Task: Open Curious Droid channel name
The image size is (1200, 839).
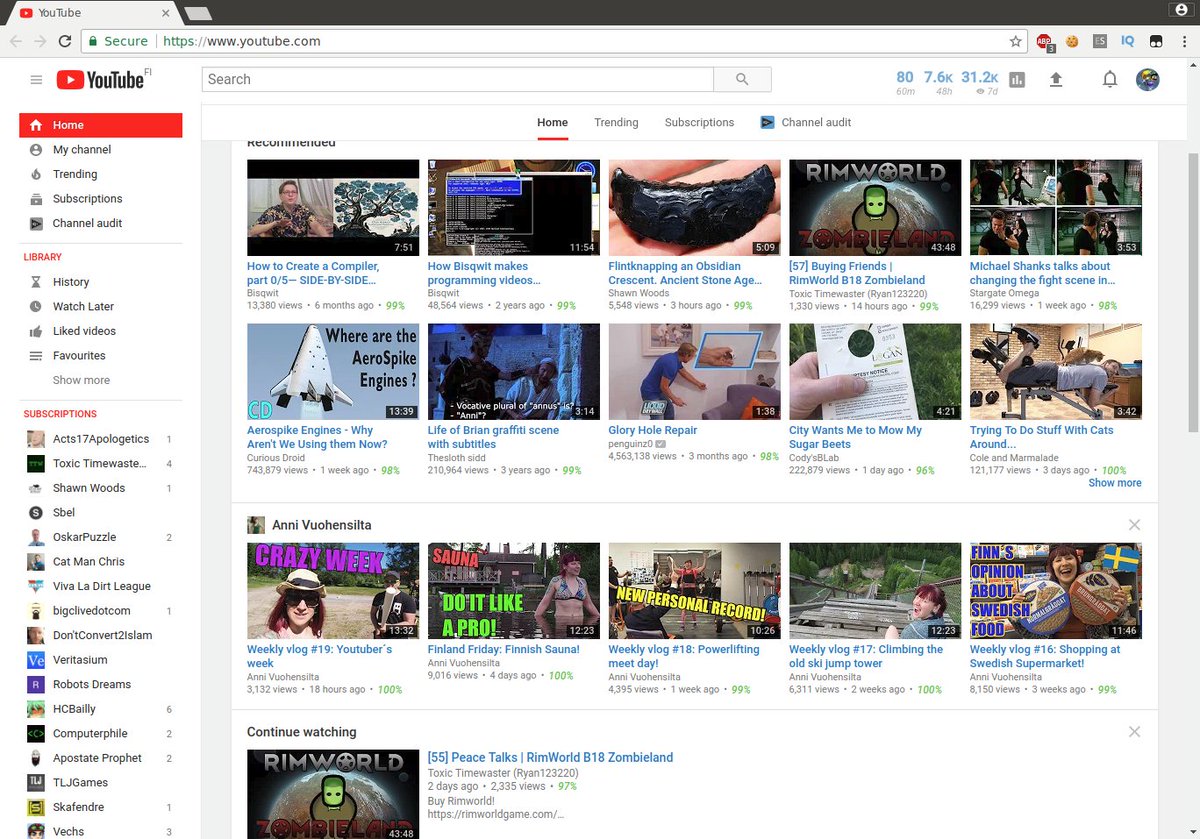Action: [x=278, y=458]
